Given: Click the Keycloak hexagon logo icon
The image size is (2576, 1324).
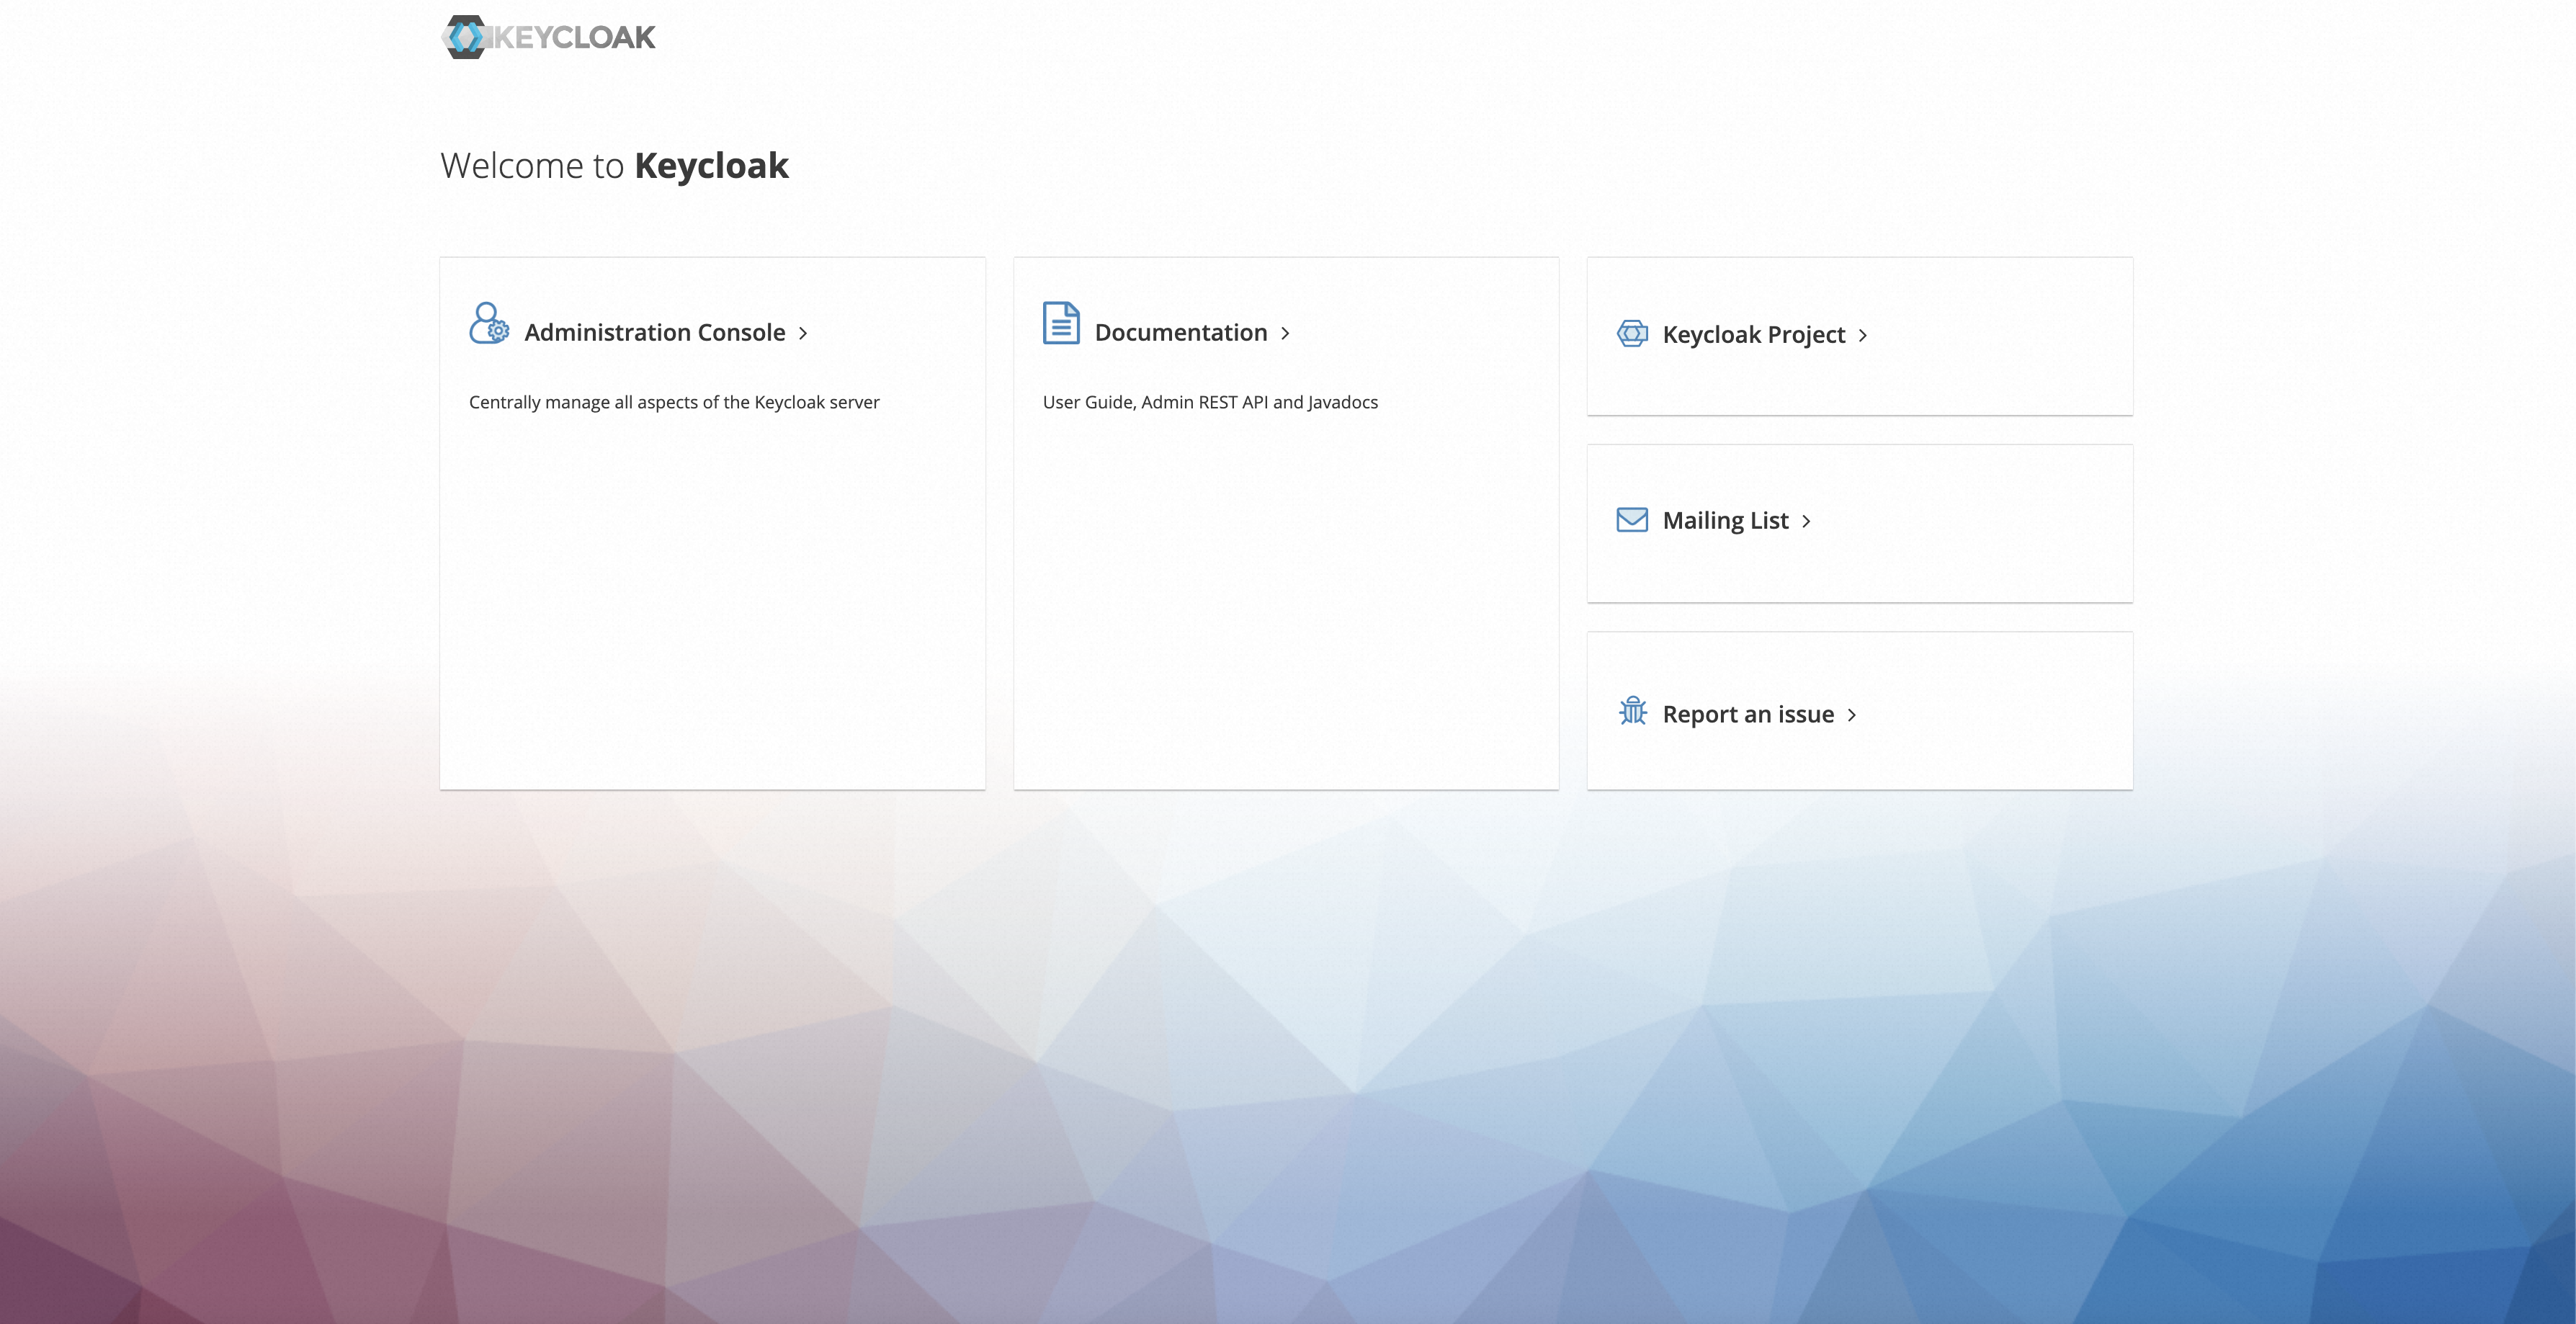Looking at the screenshot, I should tap(464, 37).
